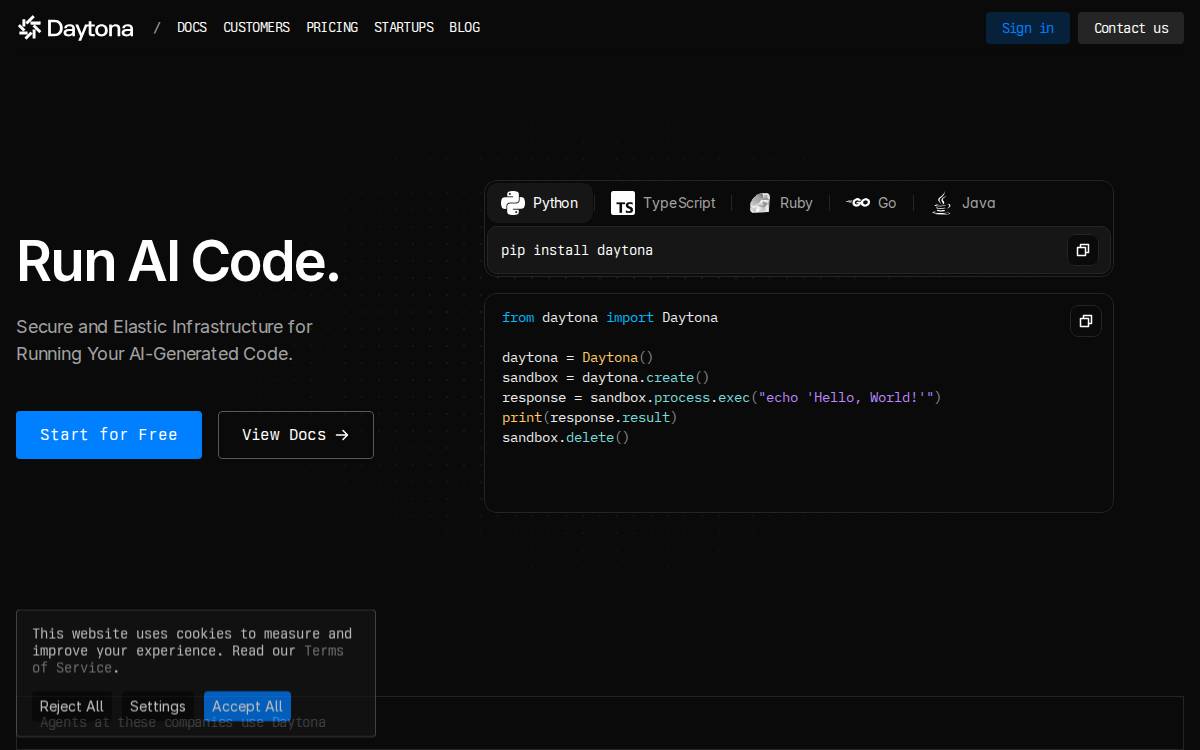This screenshot has height=750, width=1200.
Task: Click the Daytona logo
Action: click(x=76, y=28)
